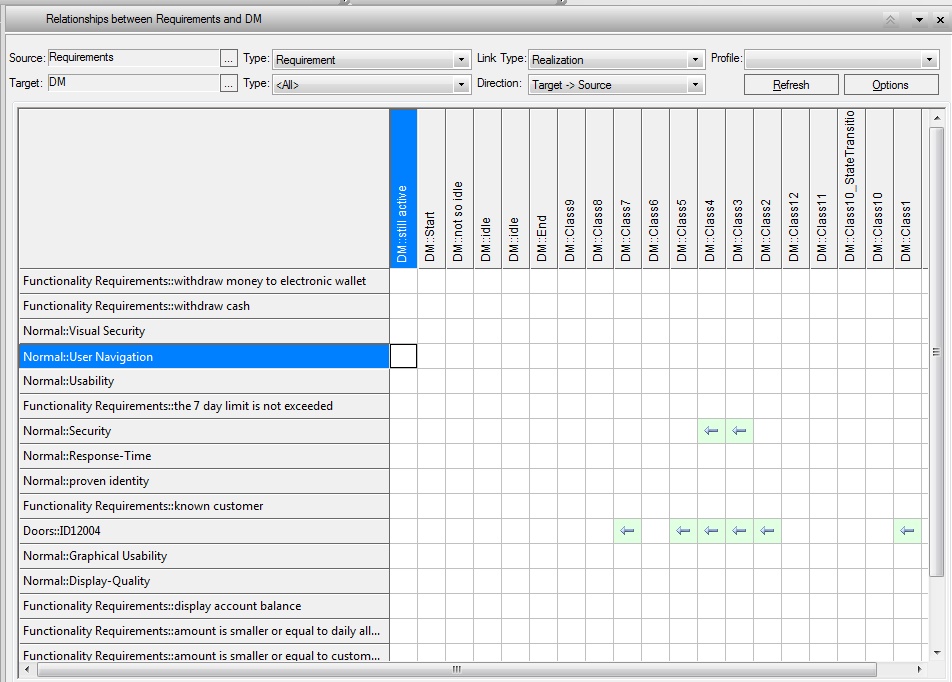Select row display account balance
The image size is (952, 682).
click(204, 606)
